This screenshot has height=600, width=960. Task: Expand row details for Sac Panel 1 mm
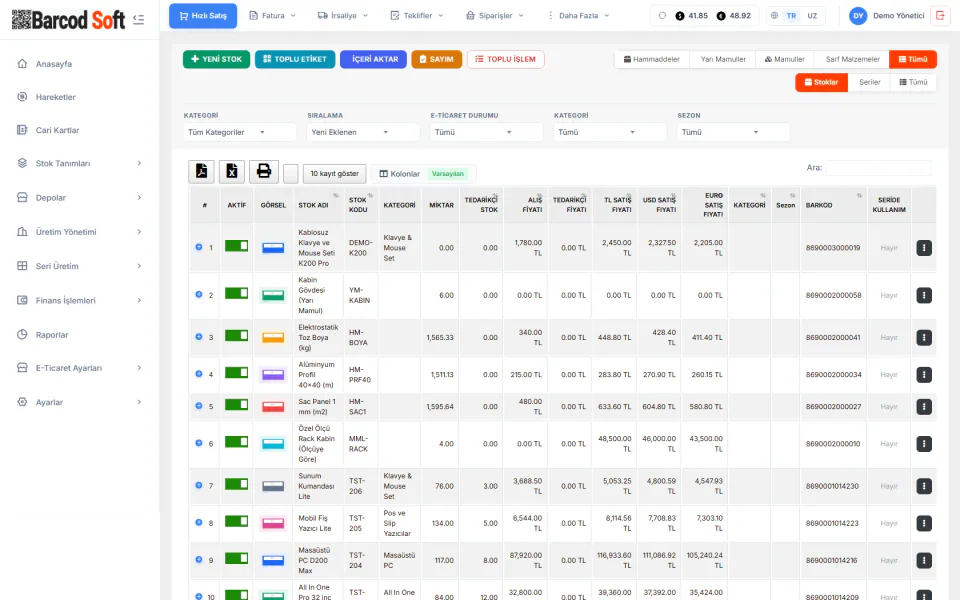tap(199, 406)
